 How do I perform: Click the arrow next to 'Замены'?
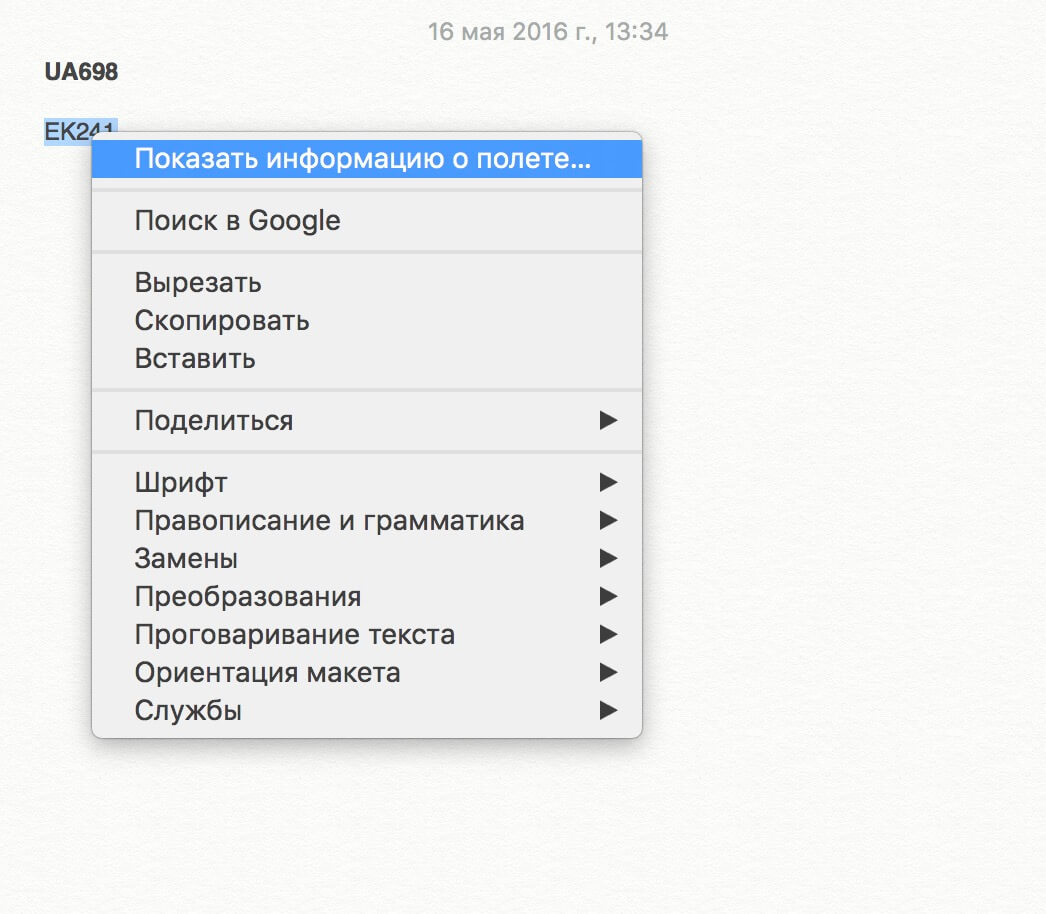608,559
